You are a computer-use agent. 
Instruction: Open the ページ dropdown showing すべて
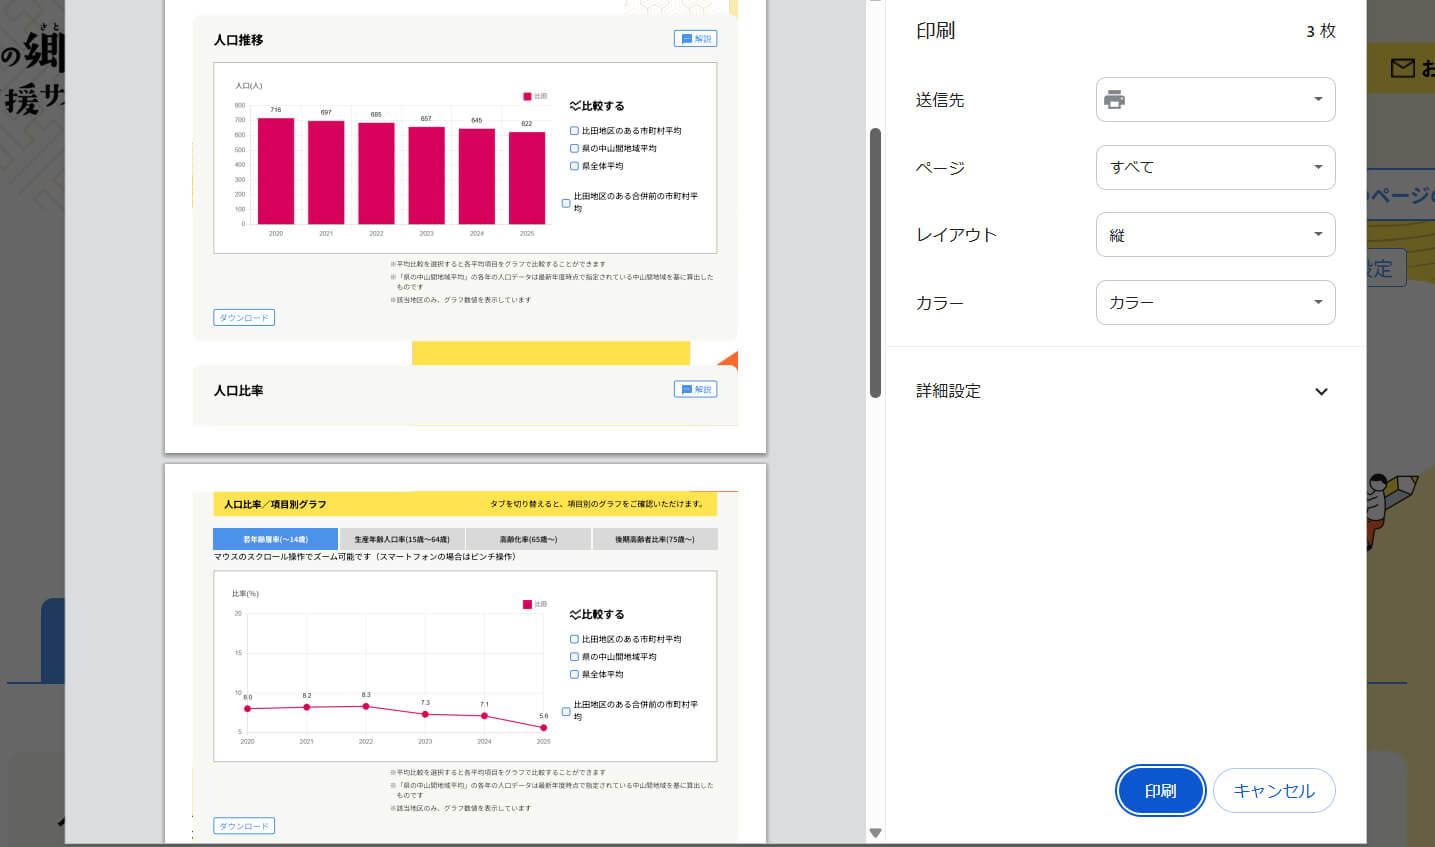pos(1215,167)
